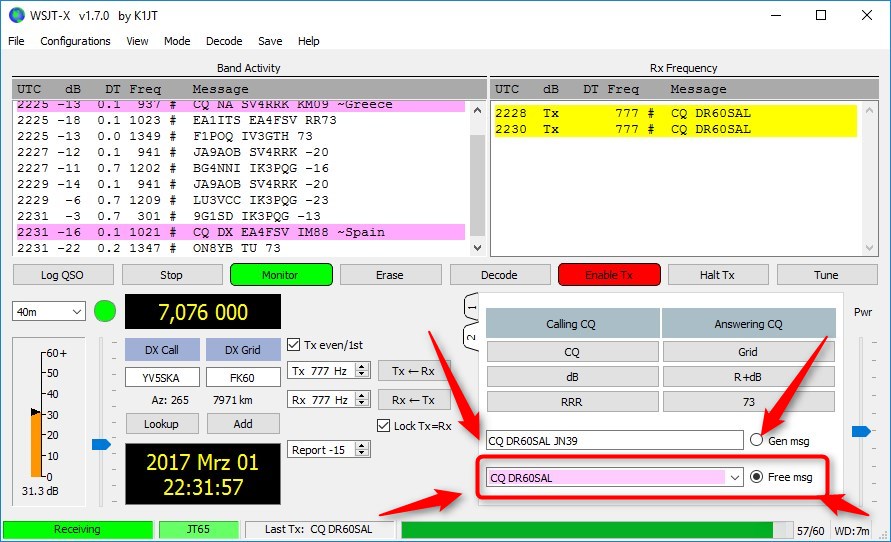This screenshot has width=891, height=542.
Task: Click the Lookup button
Action: coord(162,424)
